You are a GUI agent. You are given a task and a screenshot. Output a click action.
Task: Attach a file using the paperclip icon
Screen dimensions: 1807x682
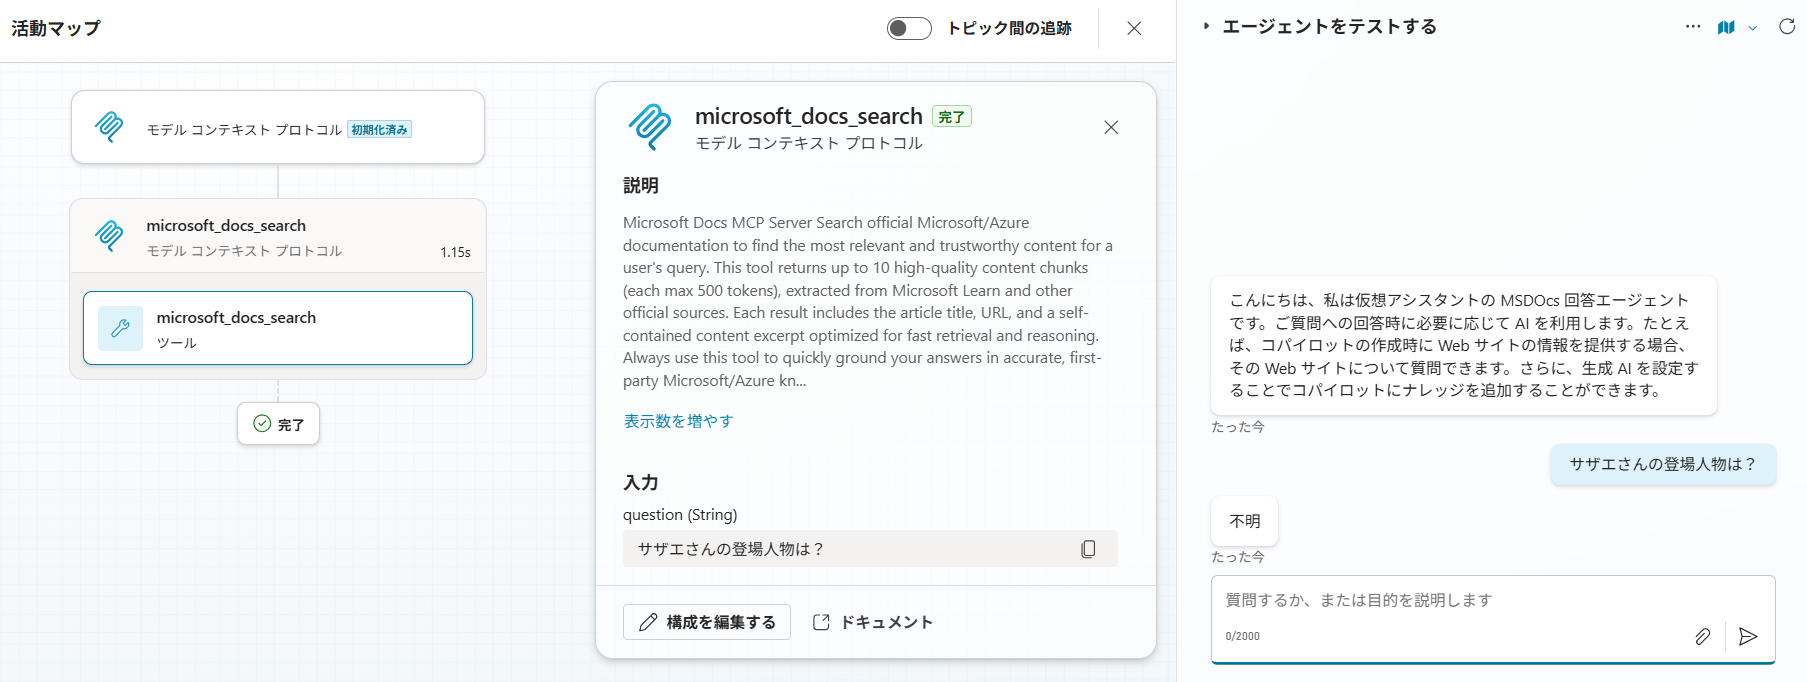click(x=1702, y=636)
